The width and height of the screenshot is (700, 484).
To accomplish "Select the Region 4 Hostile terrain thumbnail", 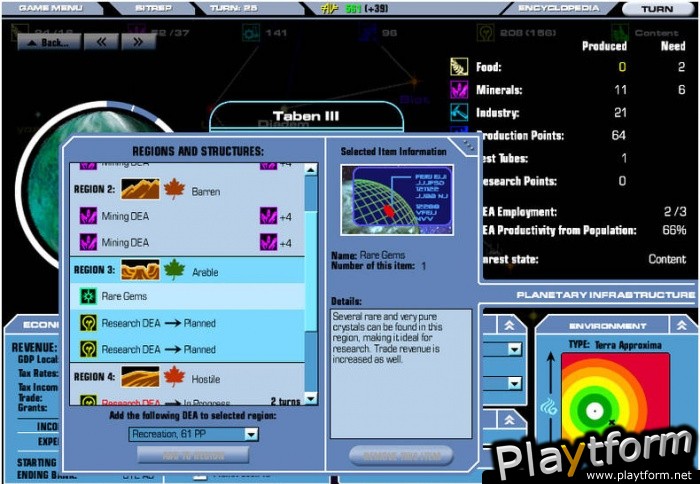I will 140,377.
